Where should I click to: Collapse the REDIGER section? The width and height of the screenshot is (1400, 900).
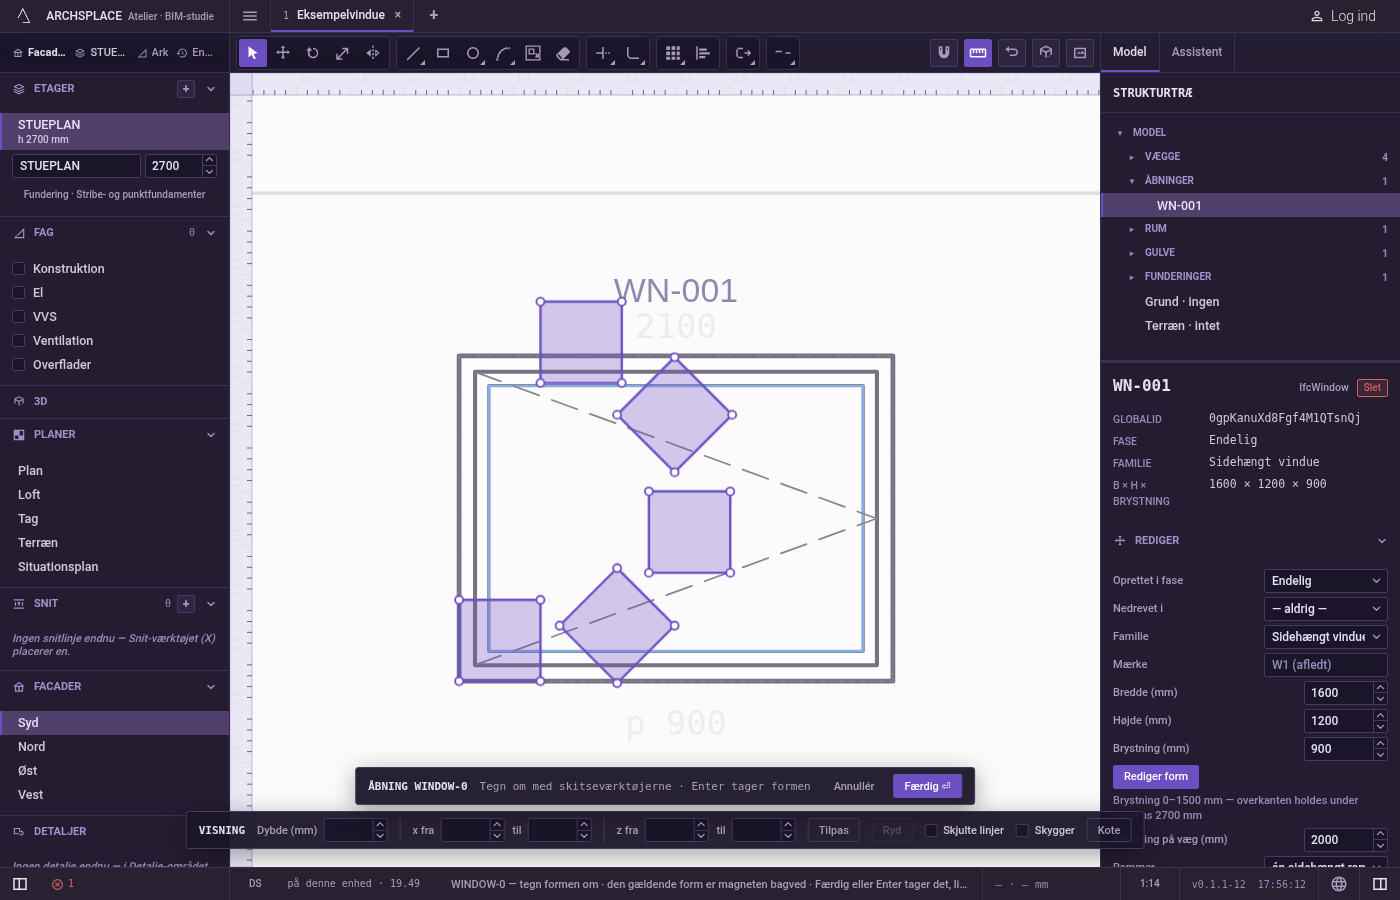pyautogui.click(x=1382, y=541)
